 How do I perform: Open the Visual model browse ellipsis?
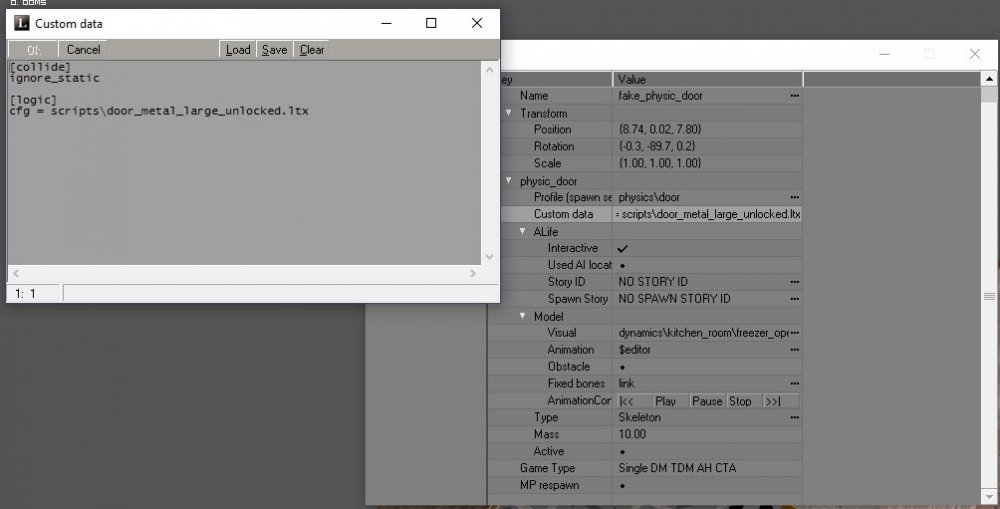point(794,333)
